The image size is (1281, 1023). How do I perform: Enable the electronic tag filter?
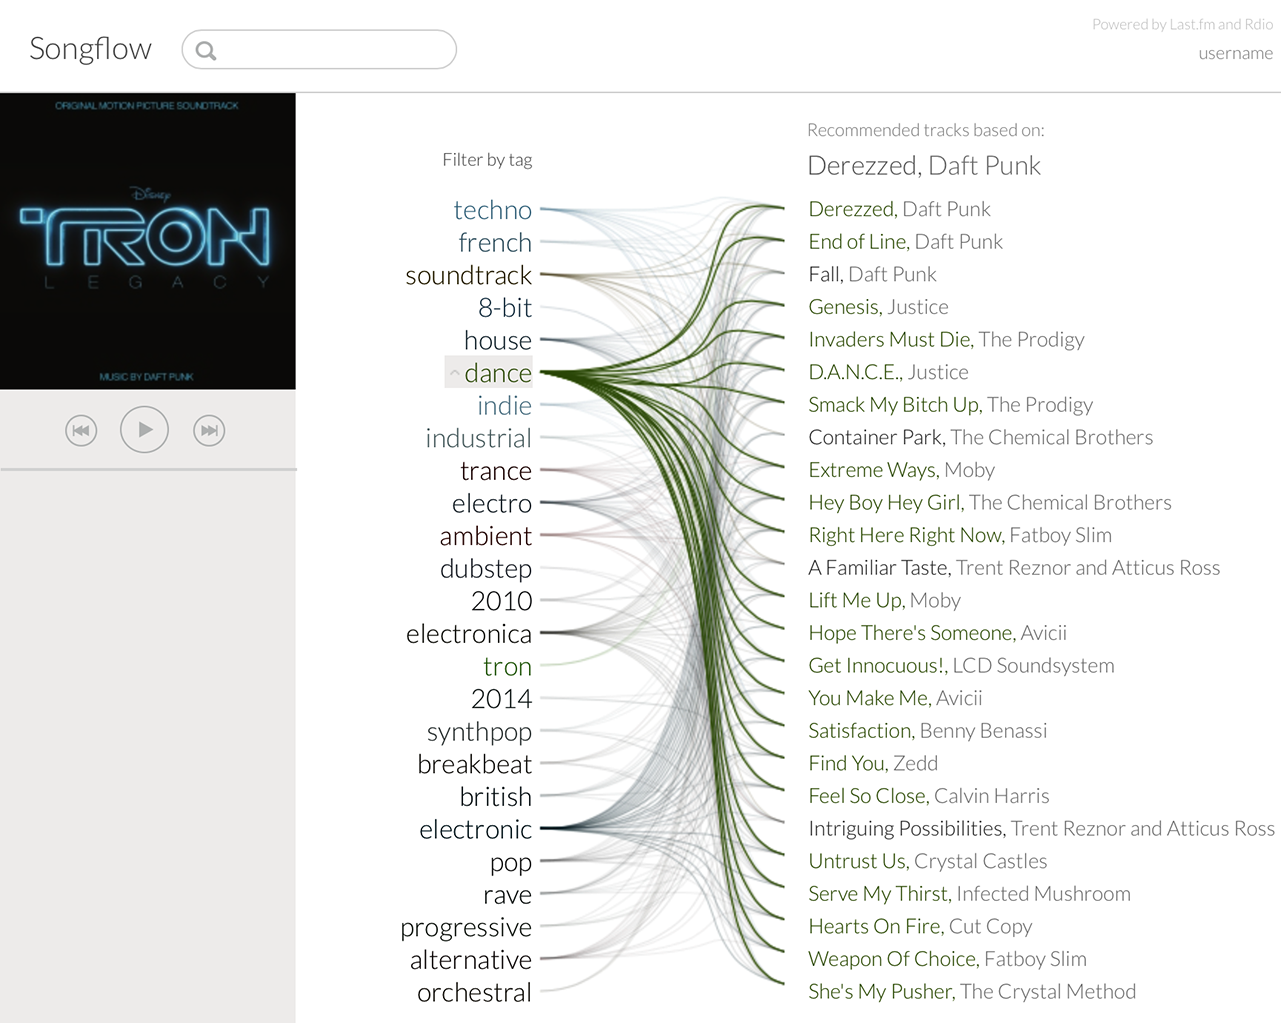pyautogui.click(x=475, y=829)
